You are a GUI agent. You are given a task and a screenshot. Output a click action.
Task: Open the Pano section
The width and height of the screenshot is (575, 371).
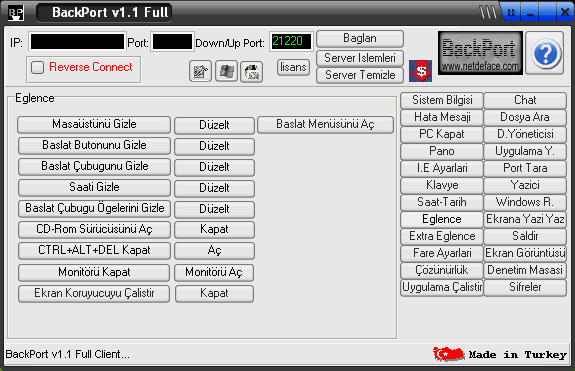(442, 151)
